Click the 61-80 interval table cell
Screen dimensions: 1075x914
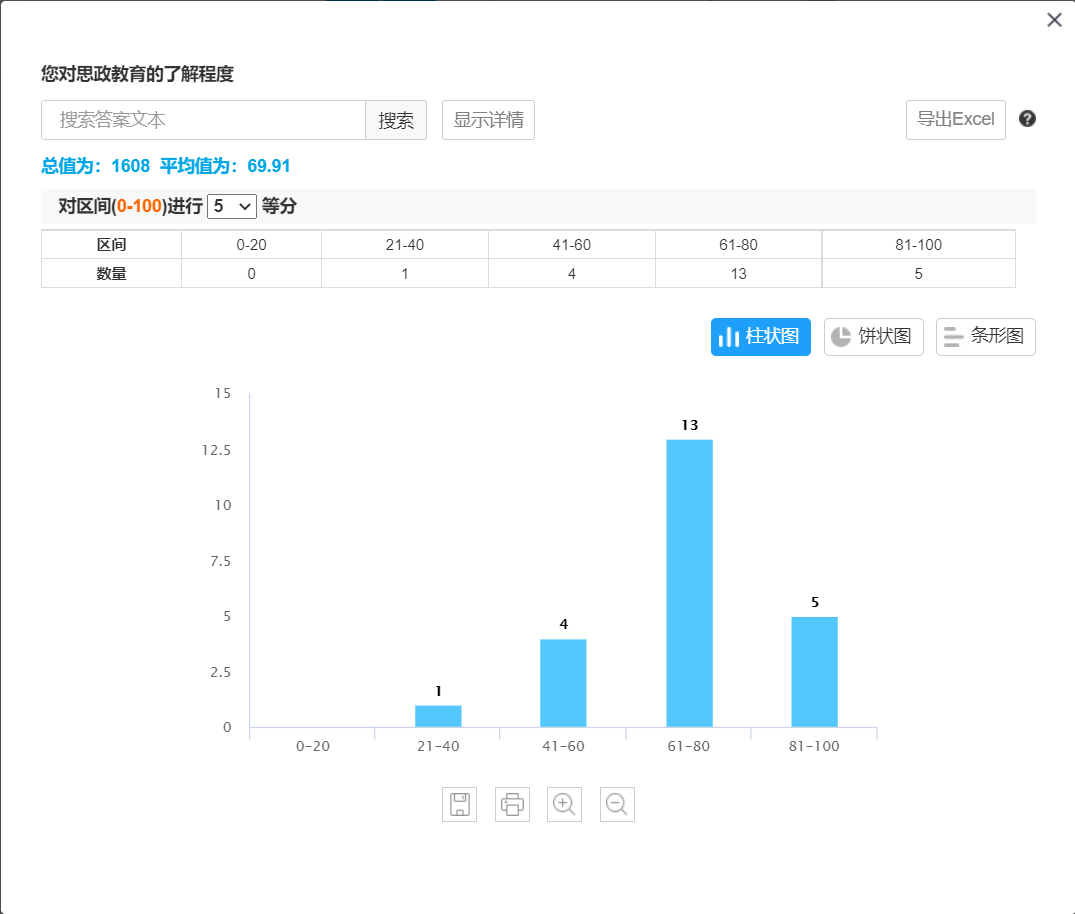[738, 245]
